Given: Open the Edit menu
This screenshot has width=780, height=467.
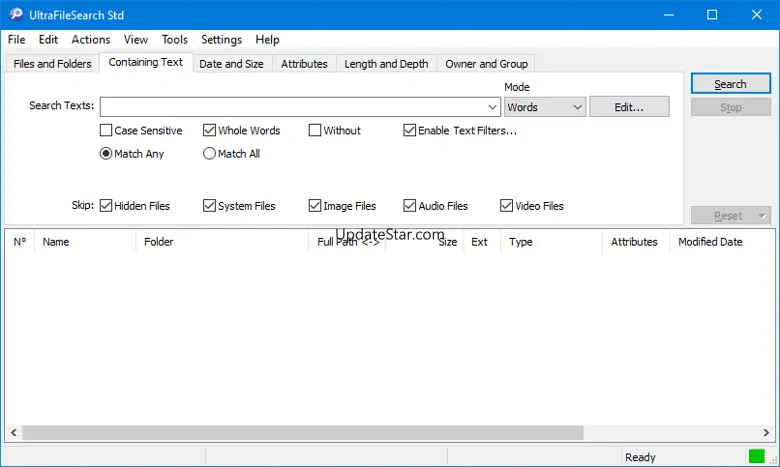Looking at the screenshot, I should (x=48, y=39).
